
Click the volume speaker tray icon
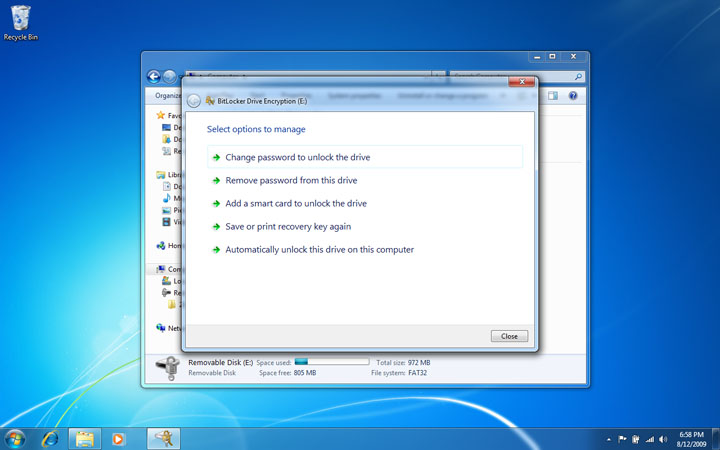[x=663, y=439]
